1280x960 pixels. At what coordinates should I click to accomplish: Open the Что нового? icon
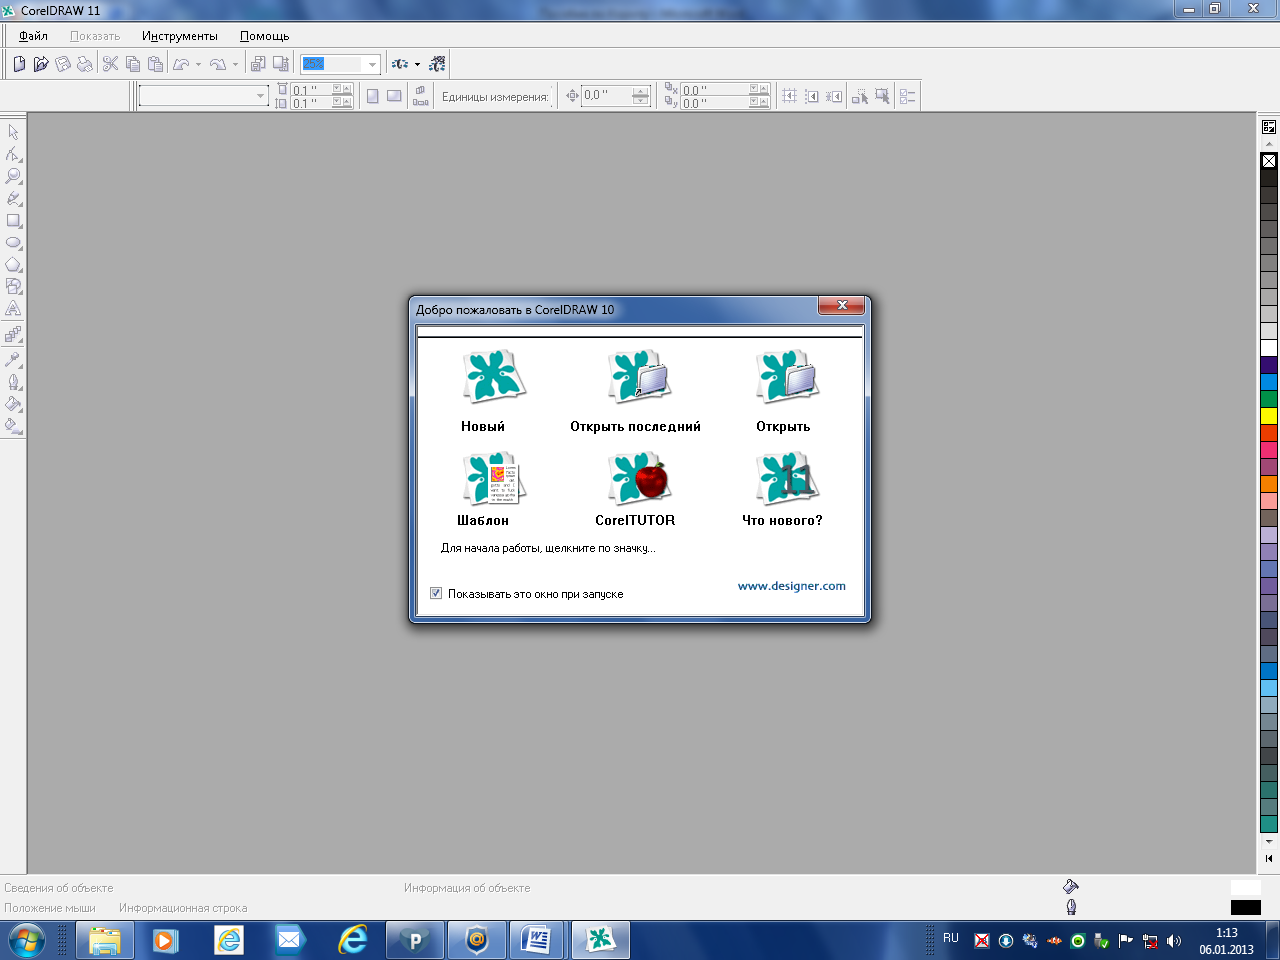pyautogui.click(x=787, y=479)
